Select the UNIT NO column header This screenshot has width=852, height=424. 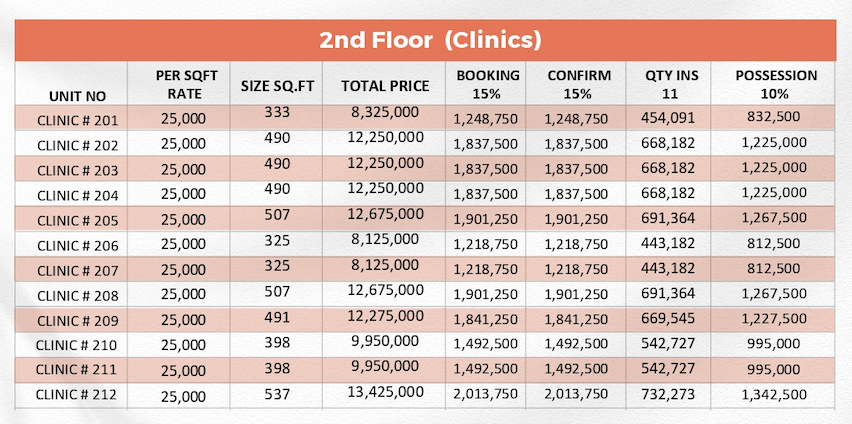[x=77, y=96]
